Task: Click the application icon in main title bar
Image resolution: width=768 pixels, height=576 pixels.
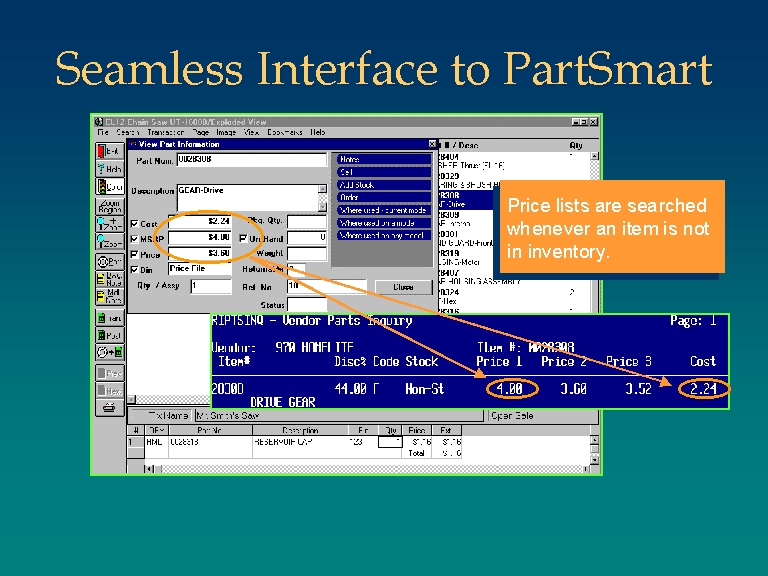Action: tap(99, 122)
